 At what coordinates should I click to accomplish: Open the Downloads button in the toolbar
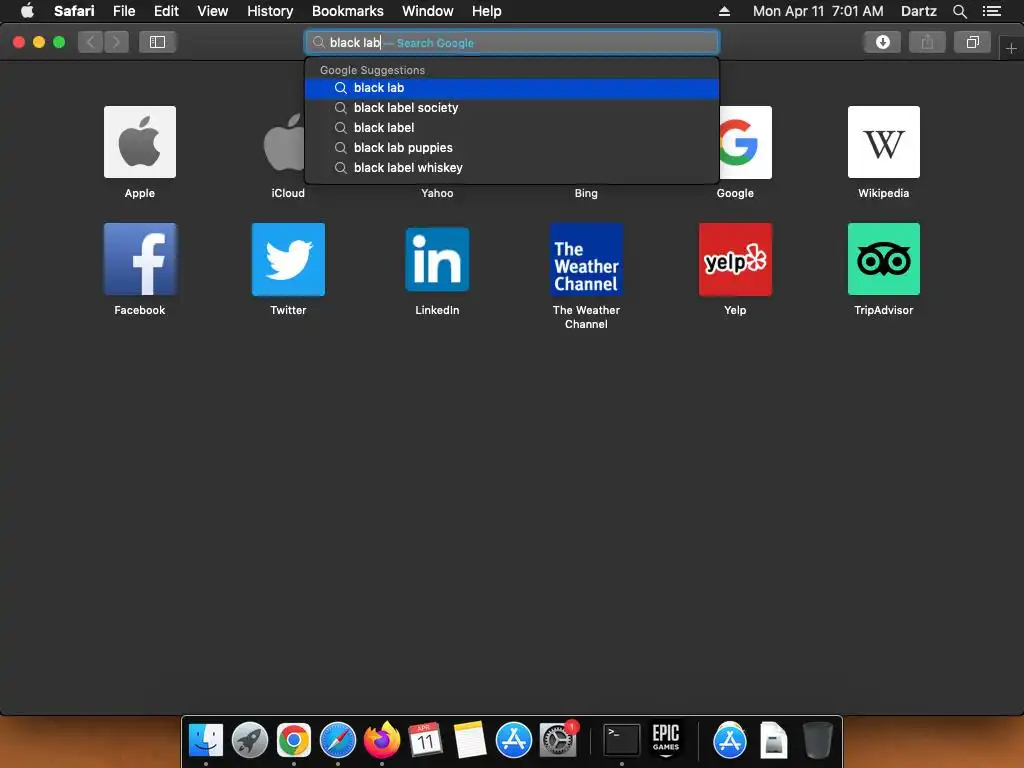882,42
